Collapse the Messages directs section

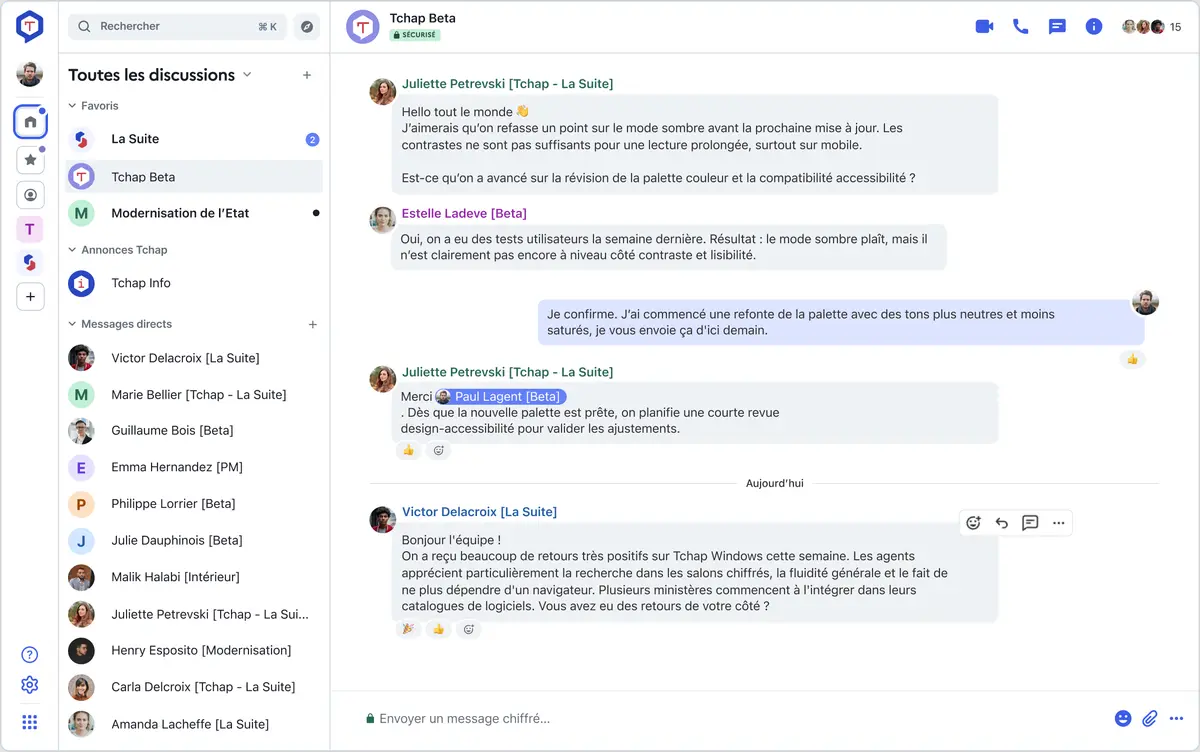[119, 324]
